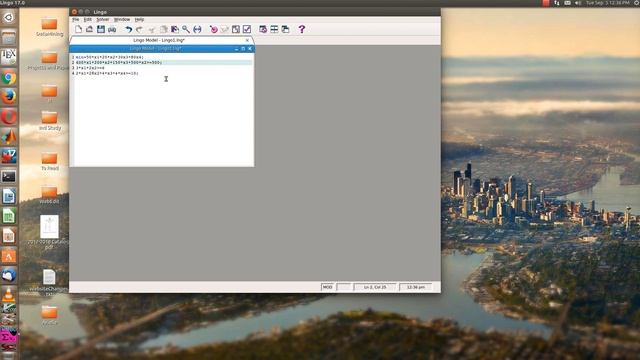This screenshot has width=640, height=360.
Task: Click code line 1 starting with min=
Action: click(x=109, y=57)
